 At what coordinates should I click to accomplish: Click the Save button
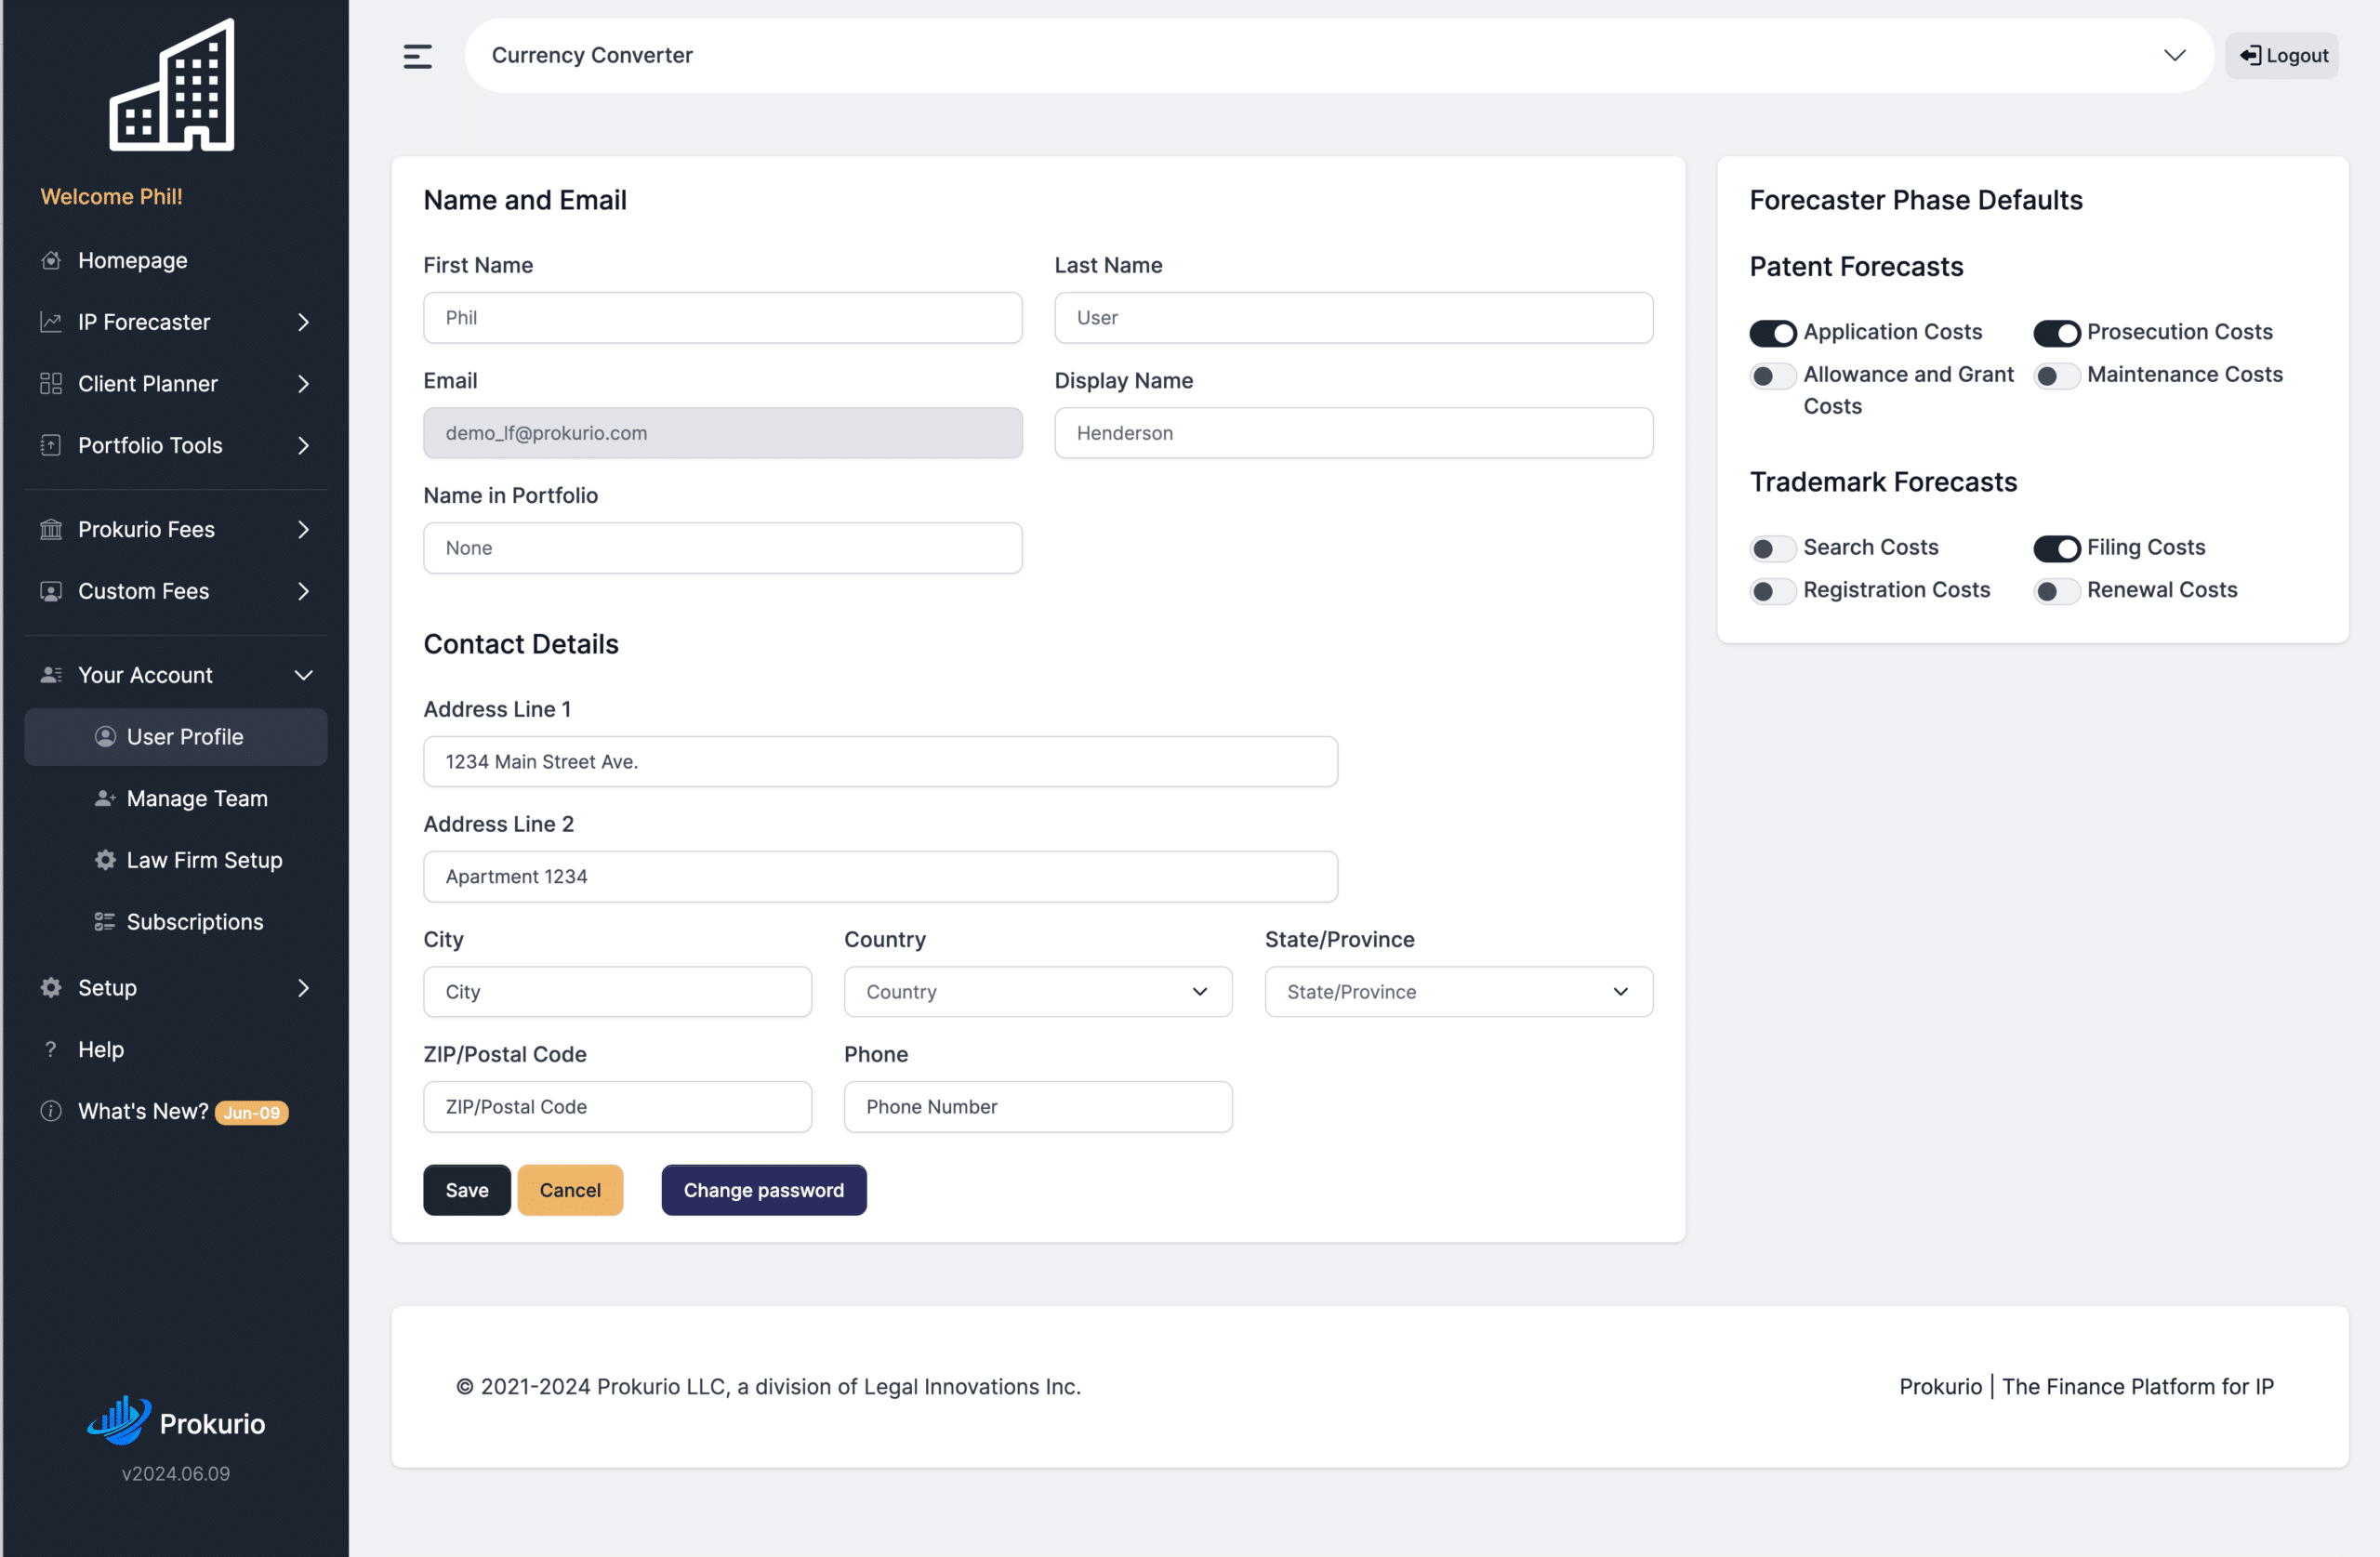[467, 1190]
